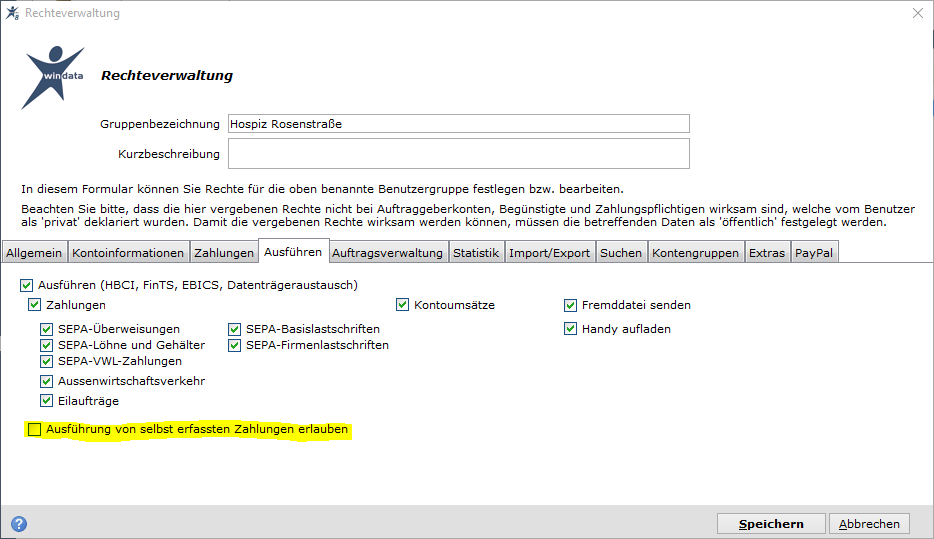The image size is (934, 539).
Task: Click the blue help question mark icon
Action: click(19, 524)
